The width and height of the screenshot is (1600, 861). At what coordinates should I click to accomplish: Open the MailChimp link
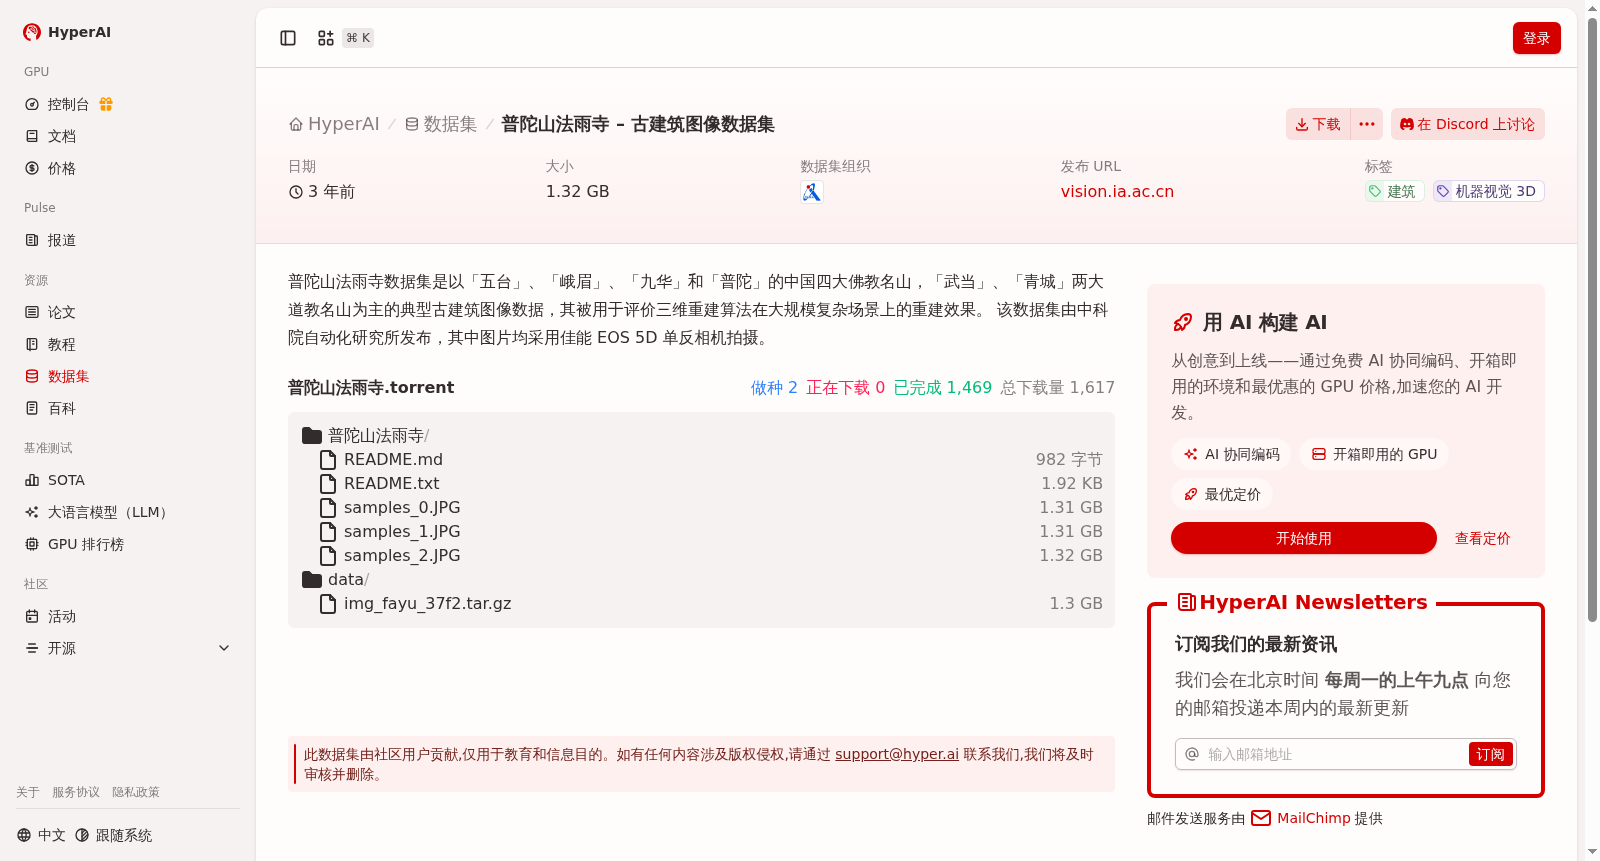(x=1300, y=818)
